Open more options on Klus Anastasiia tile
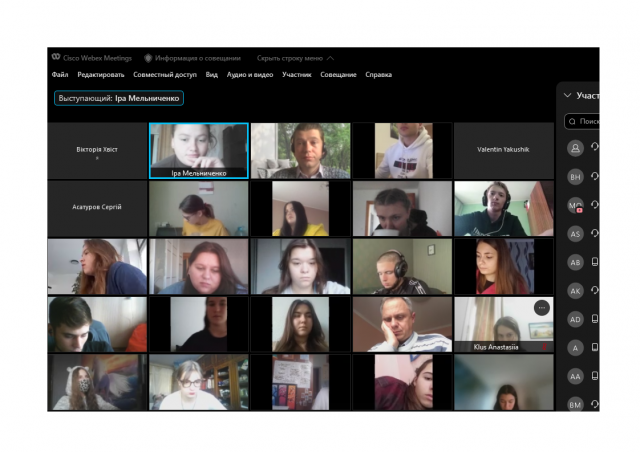The width and height of the screenshot is (640, 452). 542,308
